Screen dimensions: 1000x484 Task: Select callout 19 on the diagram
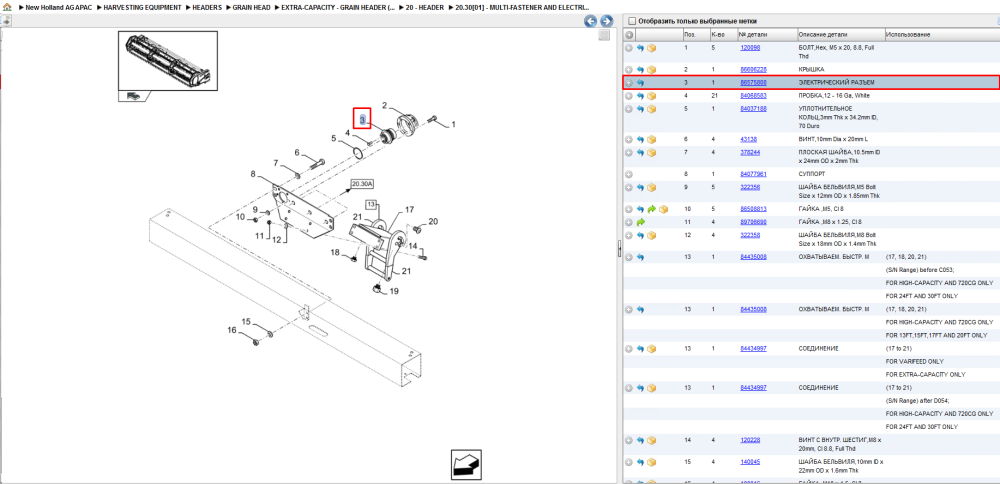394,291
